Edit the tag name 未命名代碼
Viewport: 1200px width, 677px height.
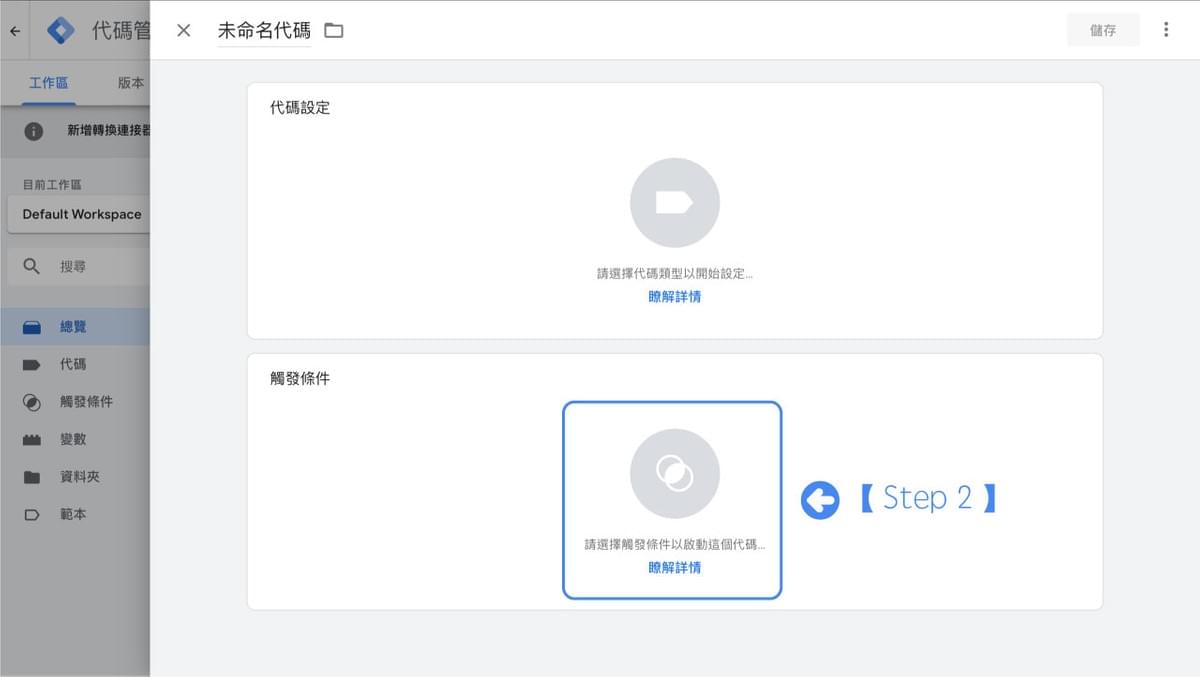click(x=264, y=31)
